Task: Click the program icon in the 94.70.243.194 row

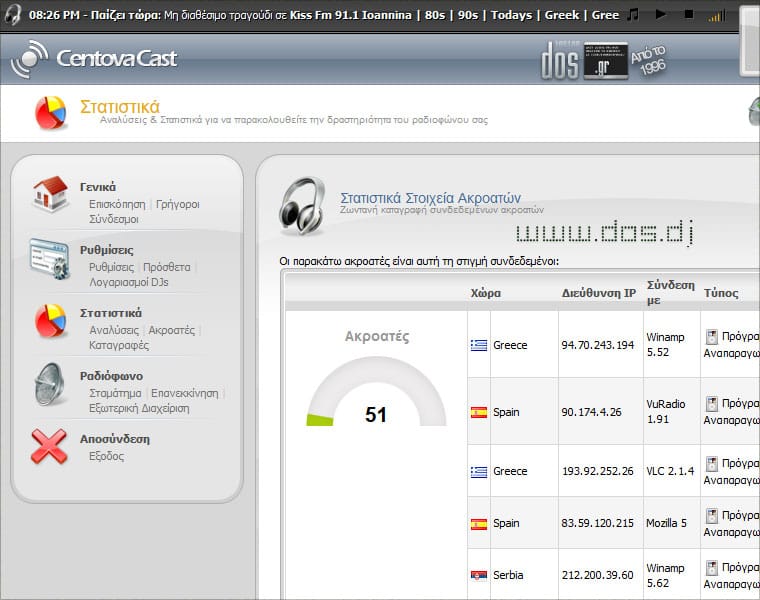Action: (x=712, y=337)
